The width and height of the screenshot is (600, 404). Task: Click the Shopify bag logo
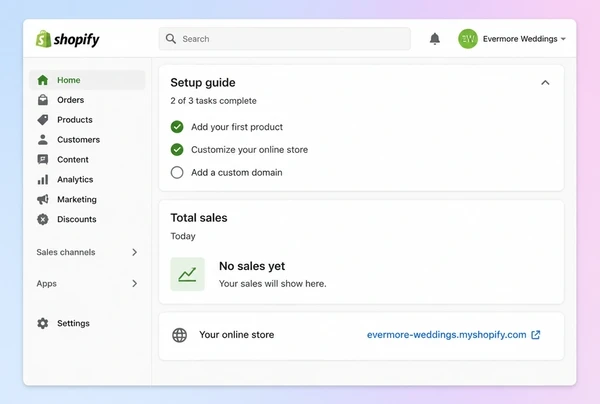click(x=43, y=39)
